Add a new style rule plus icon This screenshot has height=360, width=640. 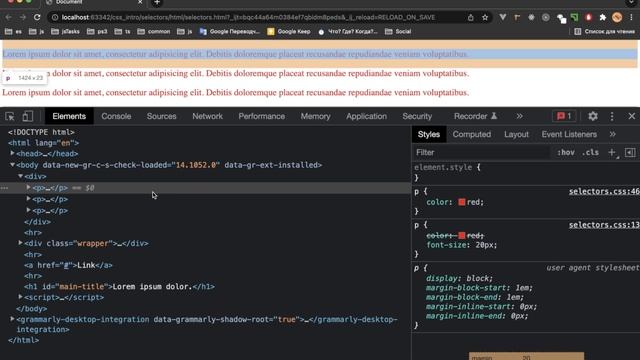pos(612,153)
